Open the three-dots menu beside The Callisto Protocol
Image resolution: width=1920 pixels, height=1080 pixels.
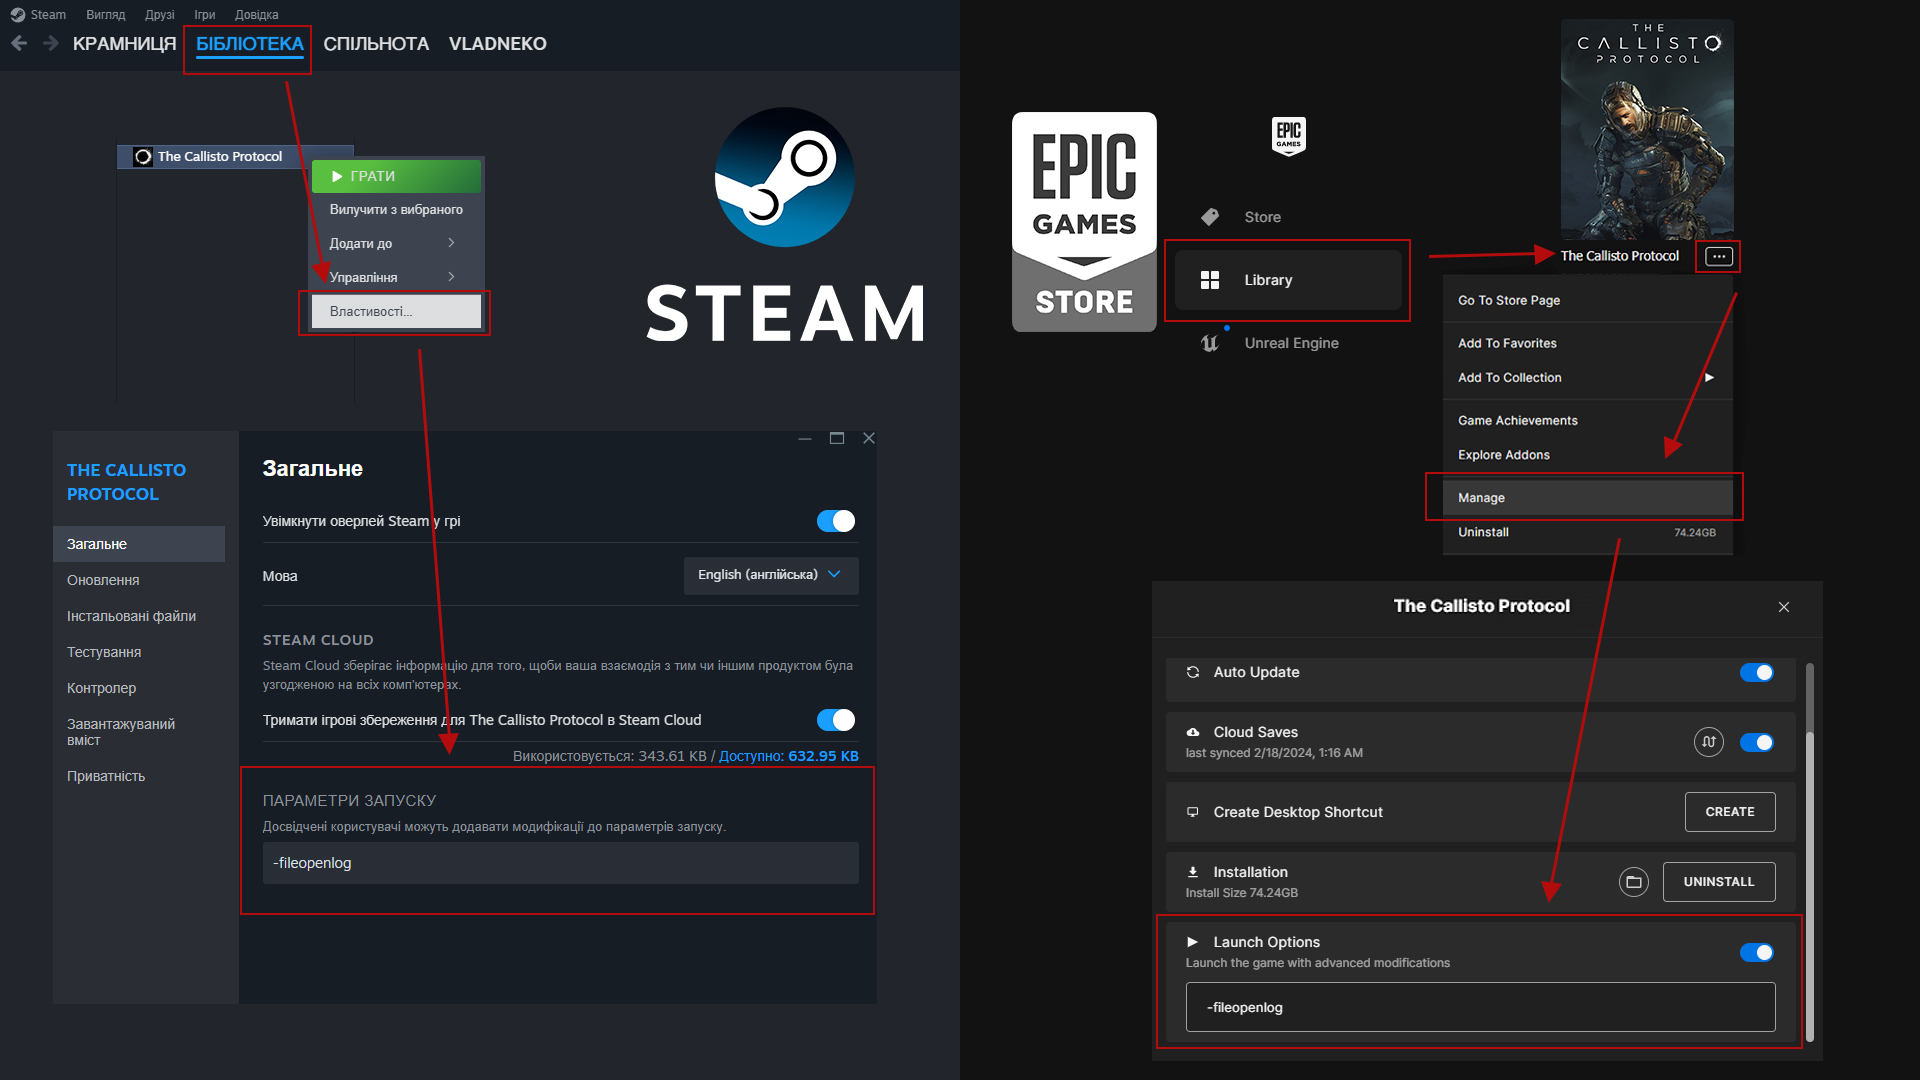tap(1718, 256)
